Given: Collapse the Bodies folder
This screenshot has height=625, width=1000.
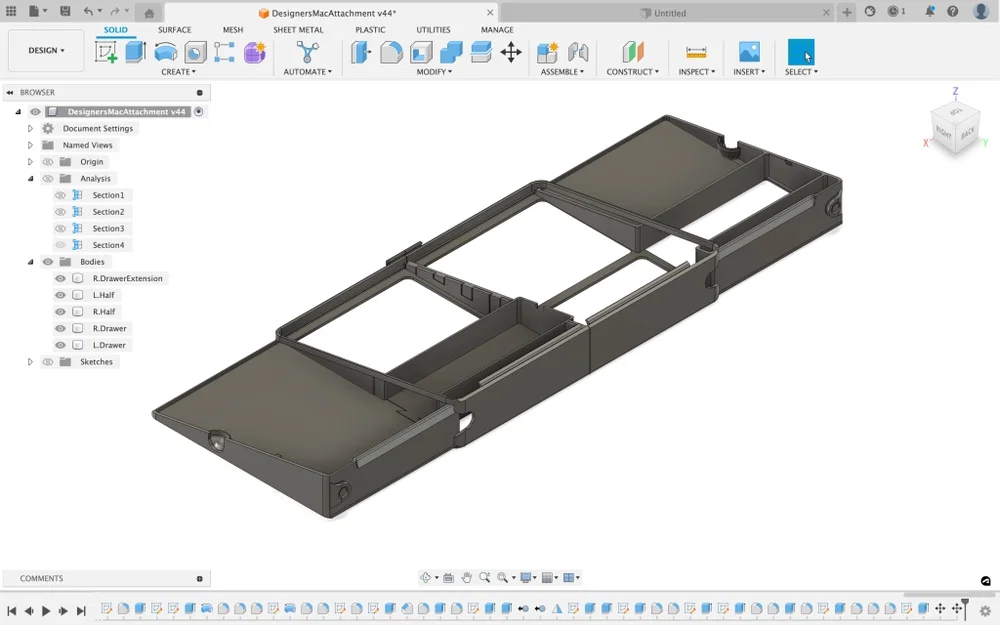Looking at the screenshot, I should (x=30, y=262).
